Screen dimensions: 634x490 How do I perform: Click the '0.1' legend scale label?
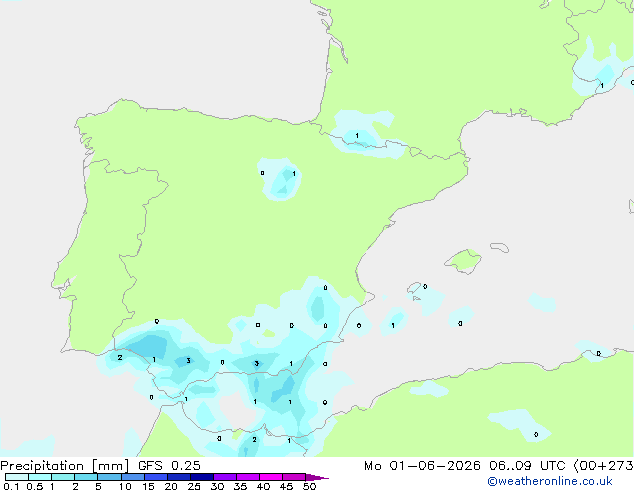tap(11, 486)
